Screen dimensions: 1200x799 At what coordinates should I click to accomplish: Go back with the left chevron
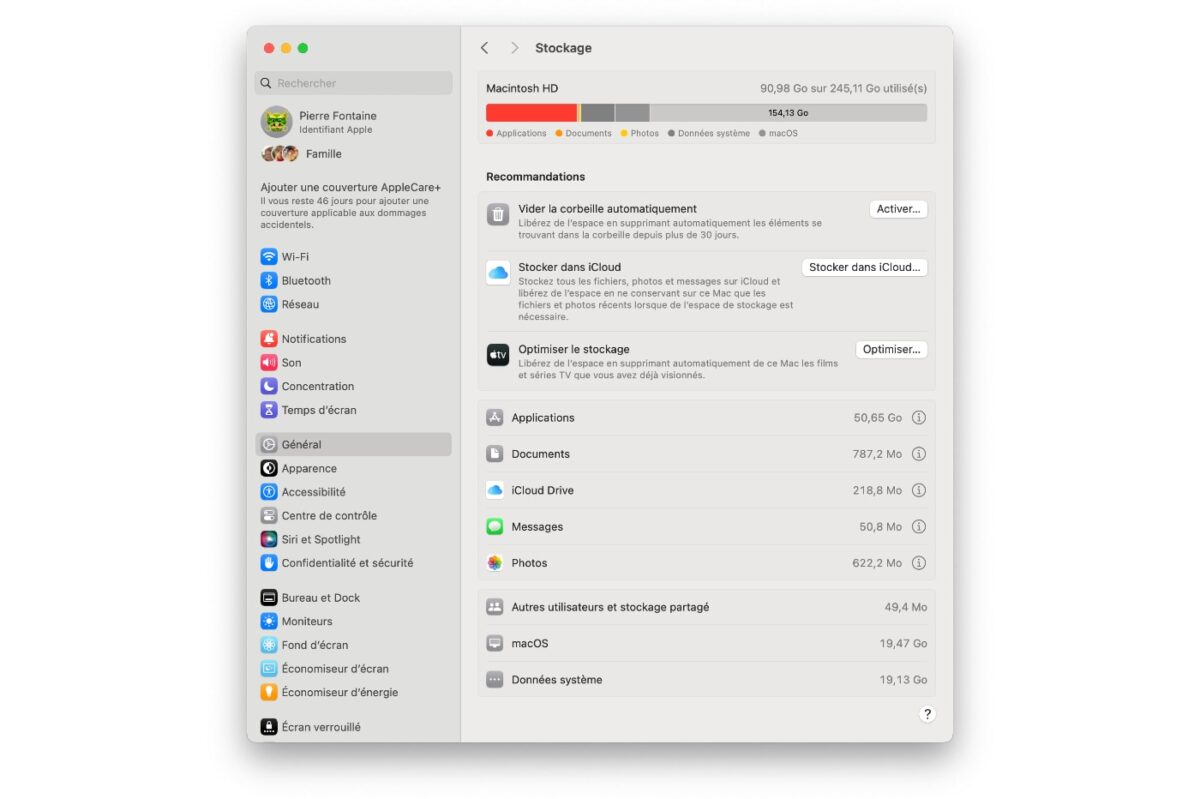click(485, 48)
